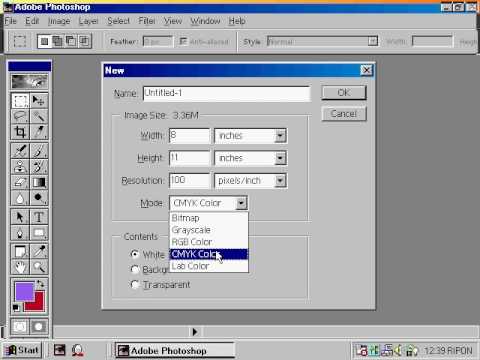
Task: Open the foreground purple color swatch
Action: [24, 291]
